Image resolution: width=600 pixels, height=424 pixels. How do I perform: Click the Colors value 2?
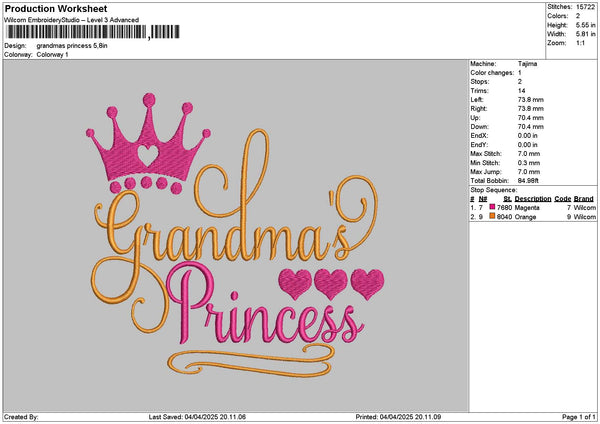578,16
